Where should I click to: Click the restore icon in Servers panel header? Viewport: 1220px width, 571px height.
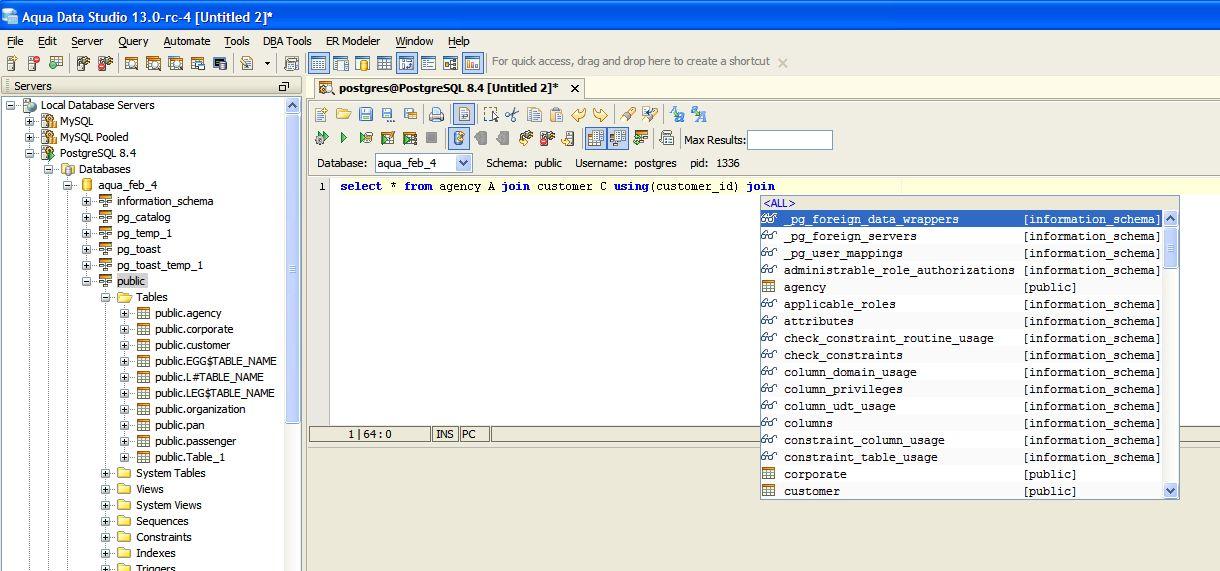(x=283, y=87)
